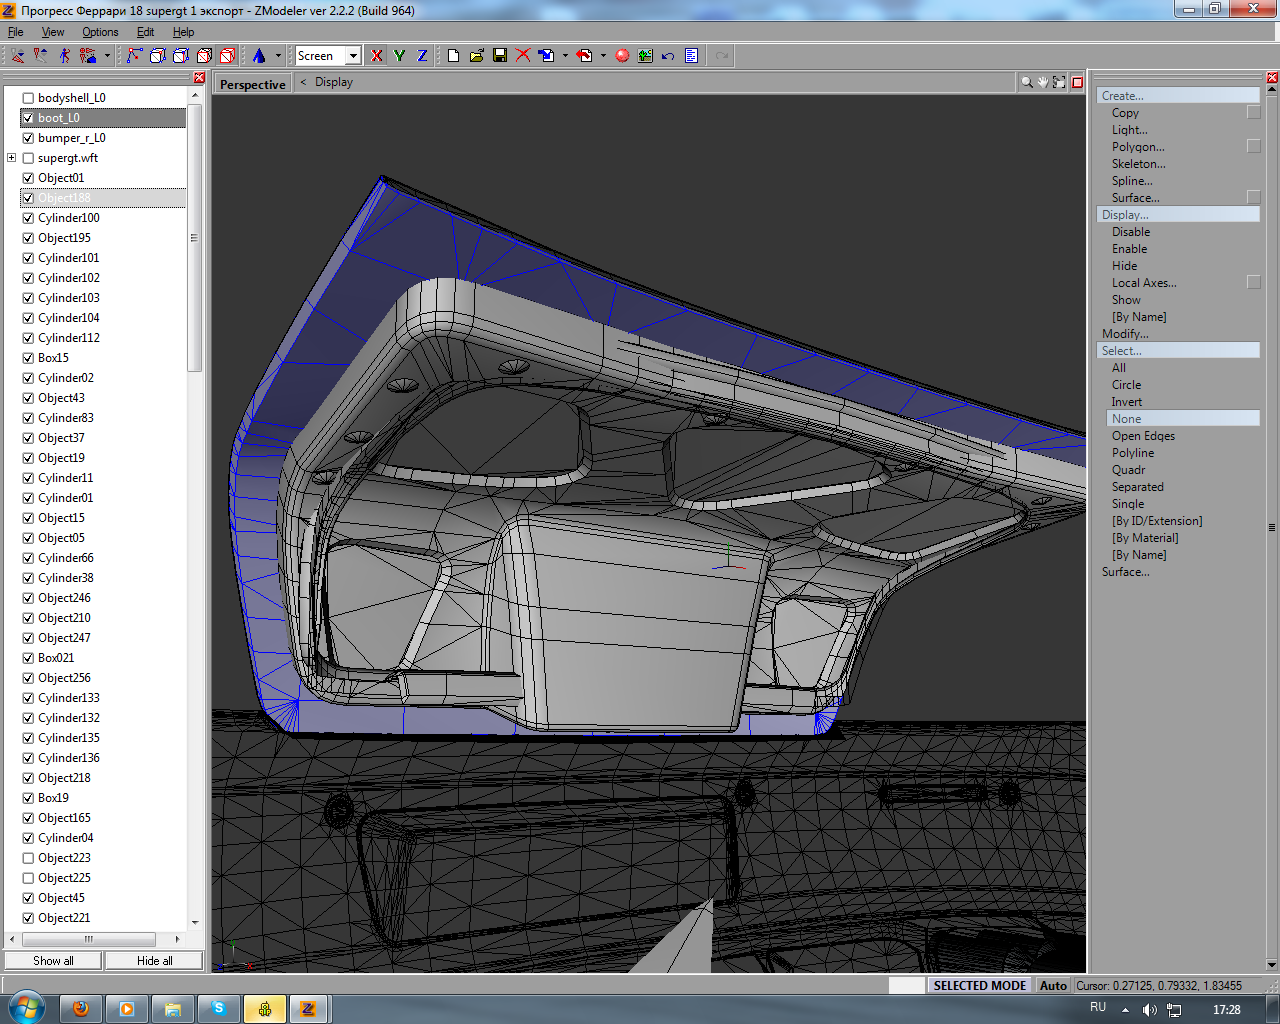Viewport: 1280px width, 1024px height.
Task: Create a new file via toolbar icon
Action: pos(453,56)
